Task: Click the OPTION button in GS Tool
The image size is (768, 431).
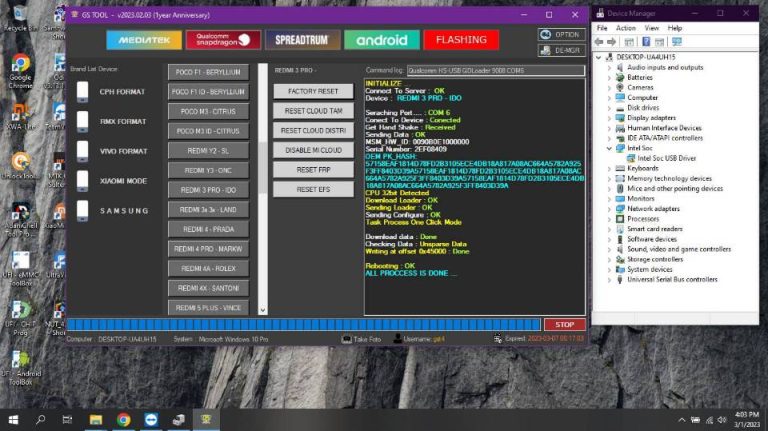Action: tap(561, 34)
